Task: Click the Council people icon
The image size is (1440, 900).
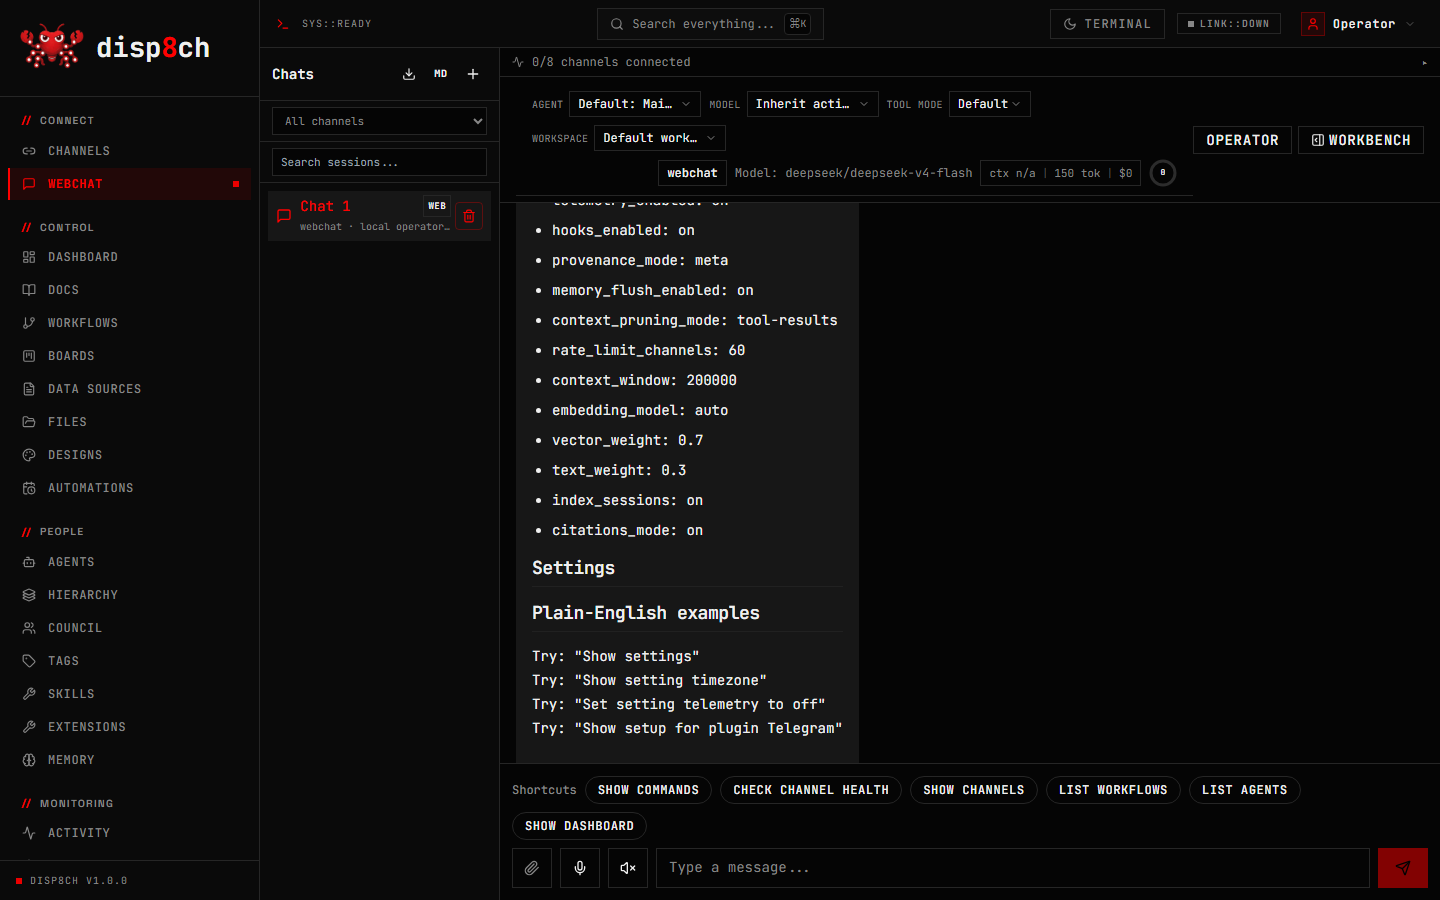Action: 29,628
